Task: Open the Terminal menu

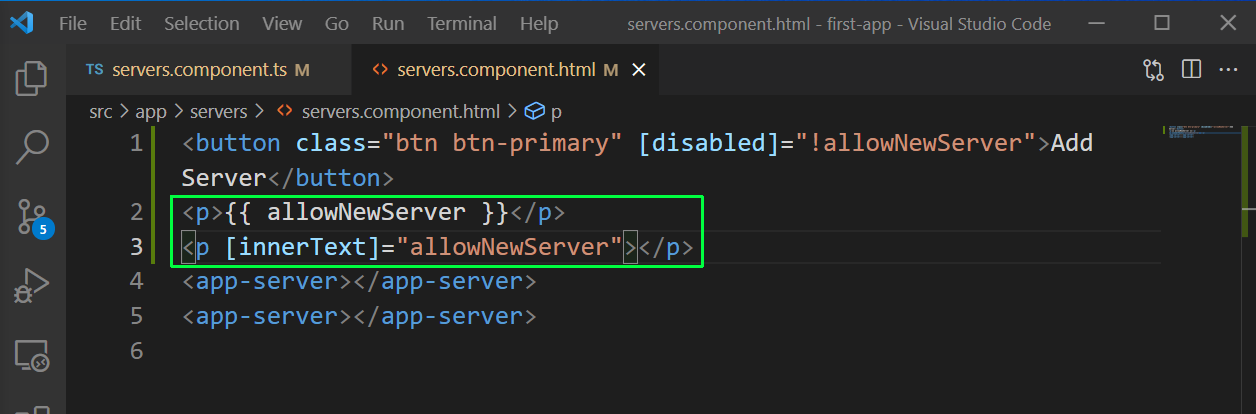Action: coord(463,23)
